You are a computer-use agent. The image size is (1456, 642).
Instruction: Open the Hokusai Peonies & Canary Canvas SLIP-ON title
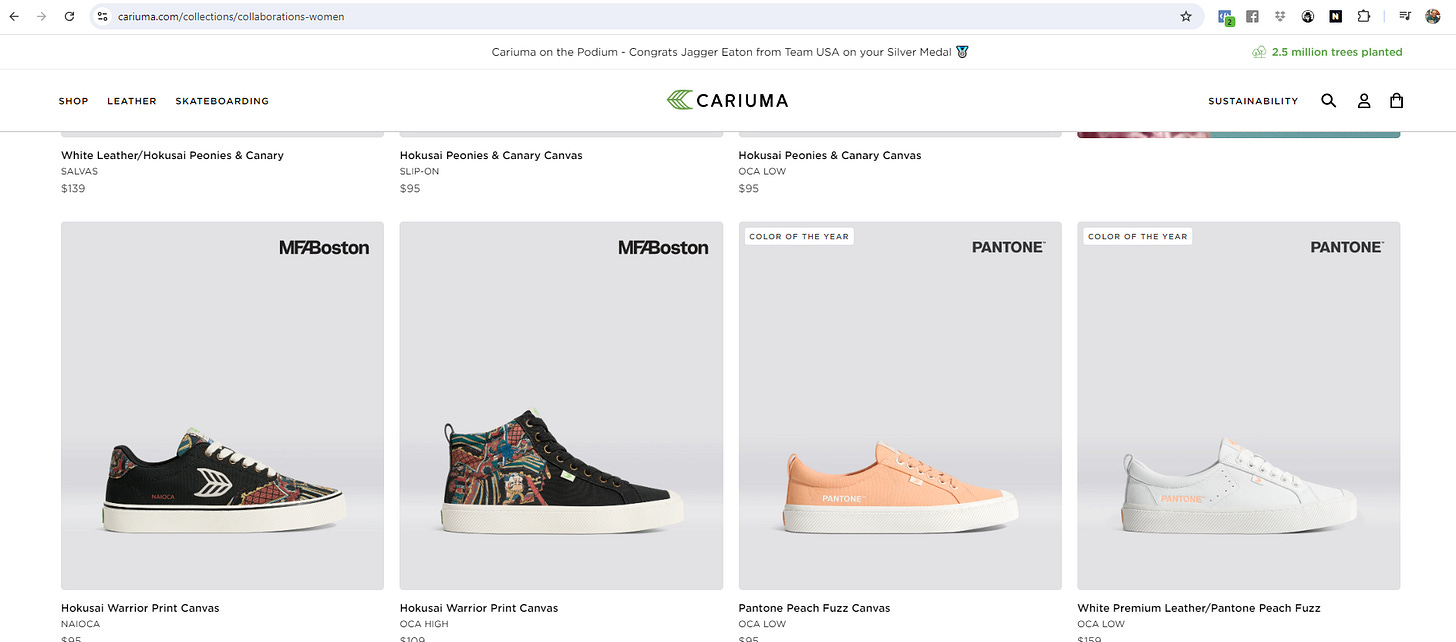pos(491,155)
